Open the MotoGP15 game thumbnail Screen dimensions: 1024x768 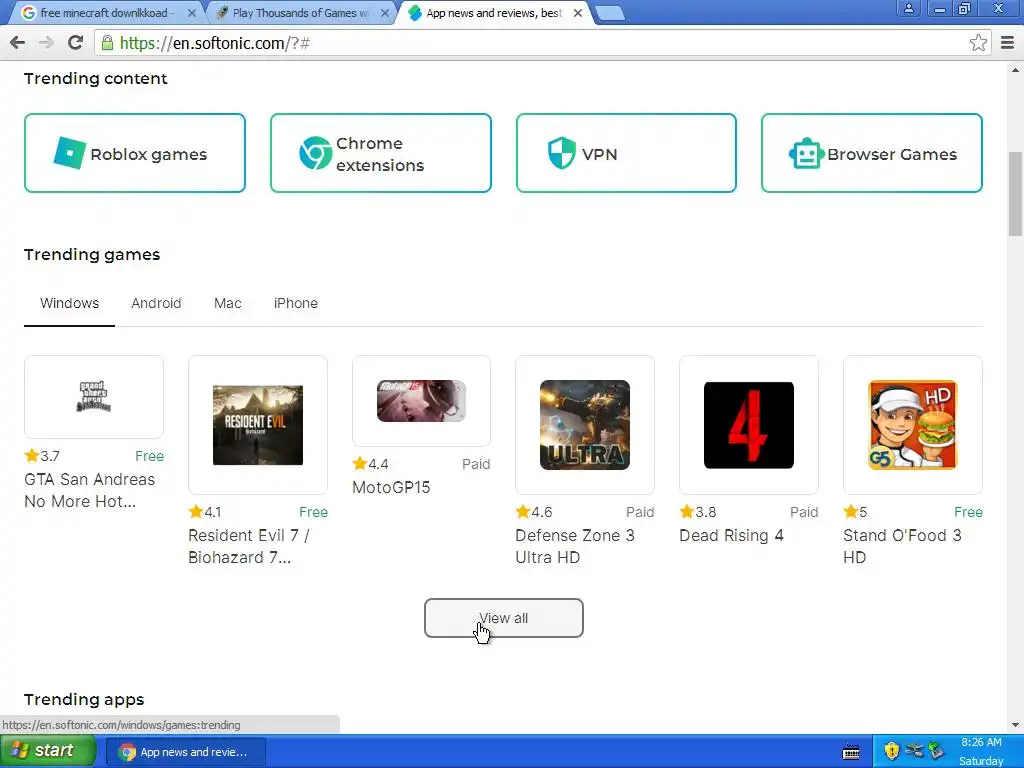(x=421, y=401)
